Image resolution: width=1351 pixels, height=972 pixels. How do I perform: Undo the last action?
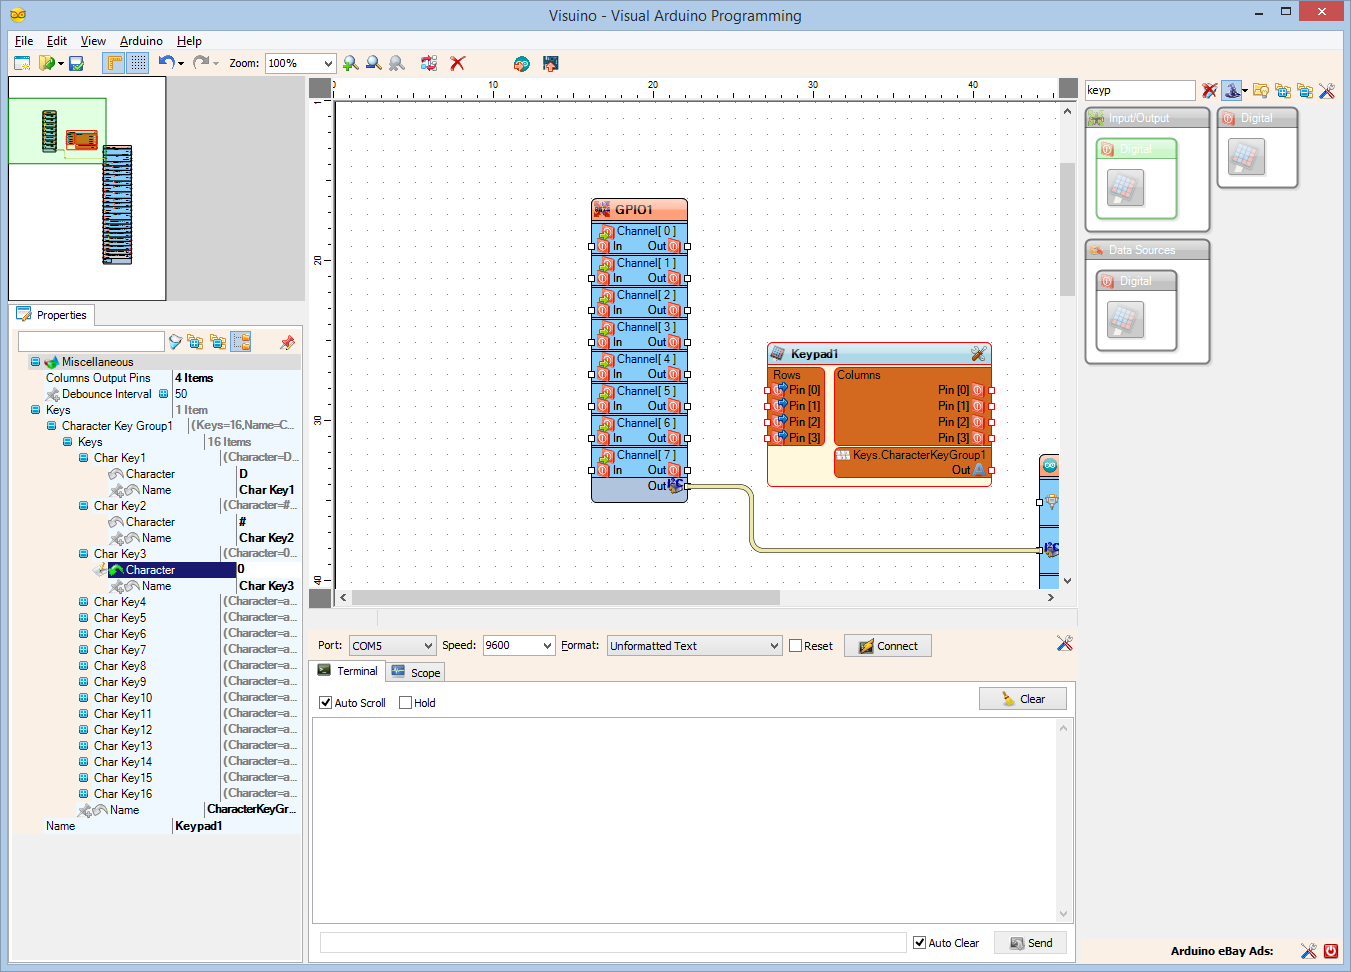166,62
